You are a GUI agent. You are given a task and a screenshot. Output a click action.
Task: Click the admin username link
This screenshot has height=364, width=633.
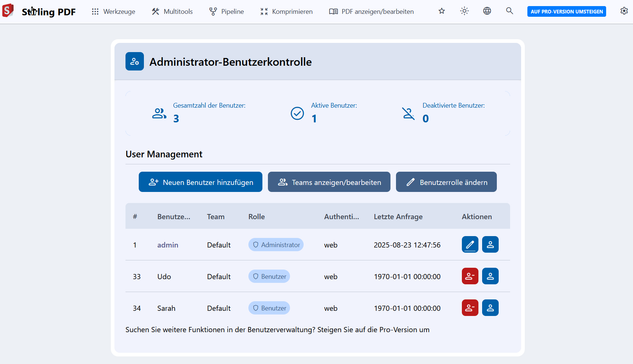(168, 245)
